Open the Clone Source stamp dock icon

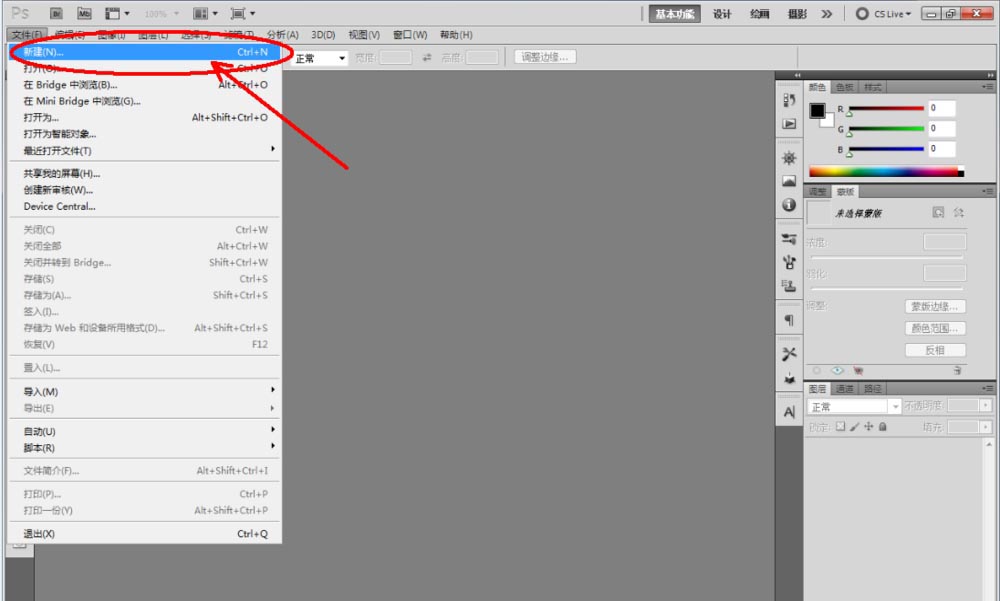[789, 286]
